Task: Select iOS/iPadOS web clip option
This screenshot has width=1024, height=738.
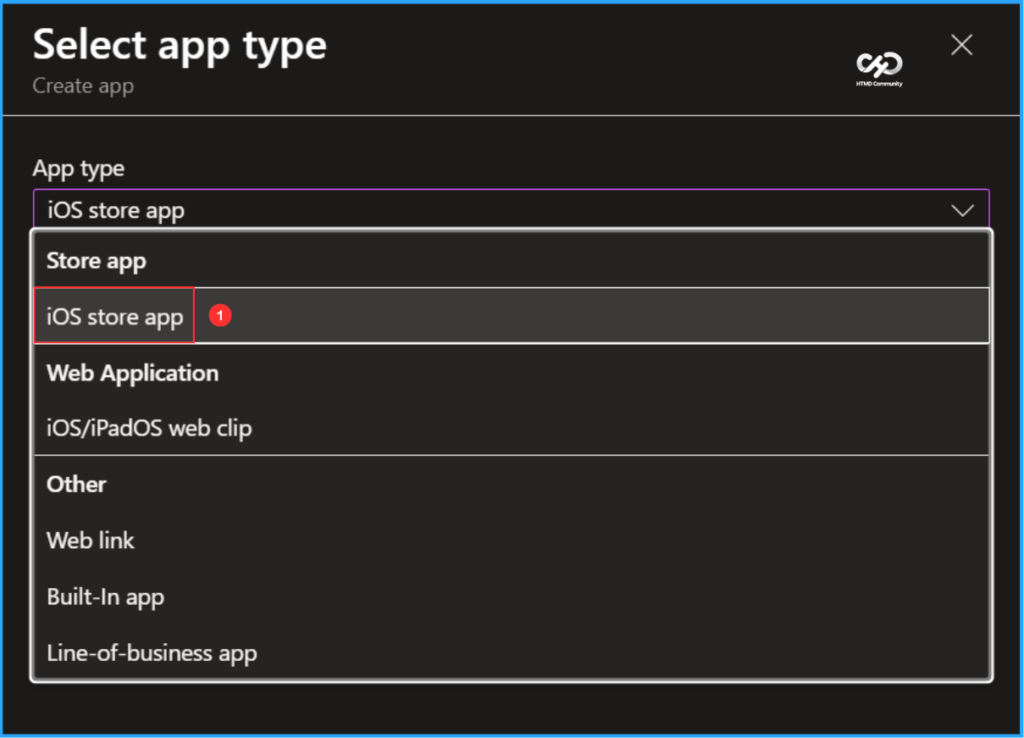Action: (149, 427)
